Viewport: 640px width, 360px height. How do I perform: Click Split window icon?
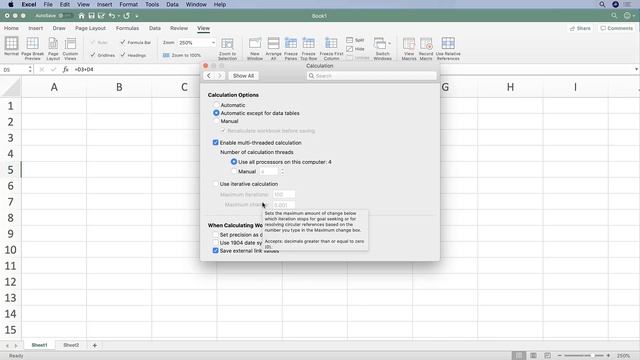(x=349, y=40)
